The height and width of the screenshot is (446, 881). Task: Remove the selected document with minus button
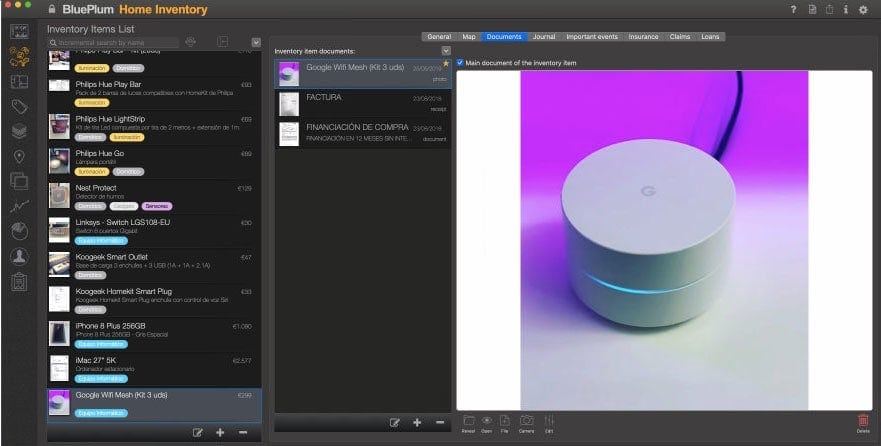point(440,423)
